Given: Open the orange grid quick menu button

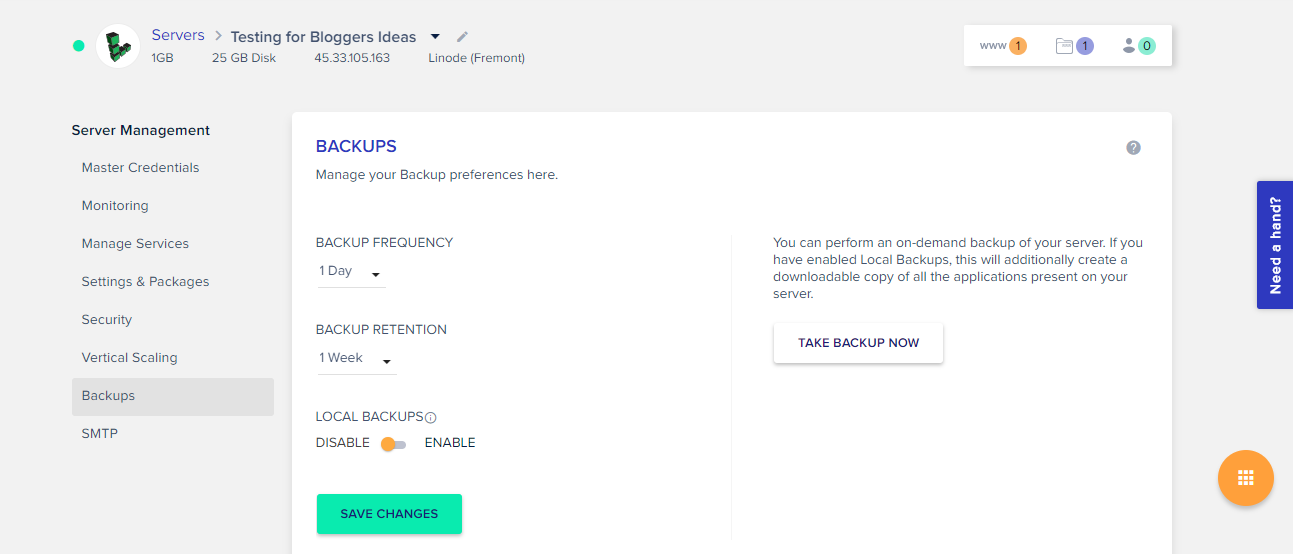Looking at the screenshot, I should tap(1245, 478).
